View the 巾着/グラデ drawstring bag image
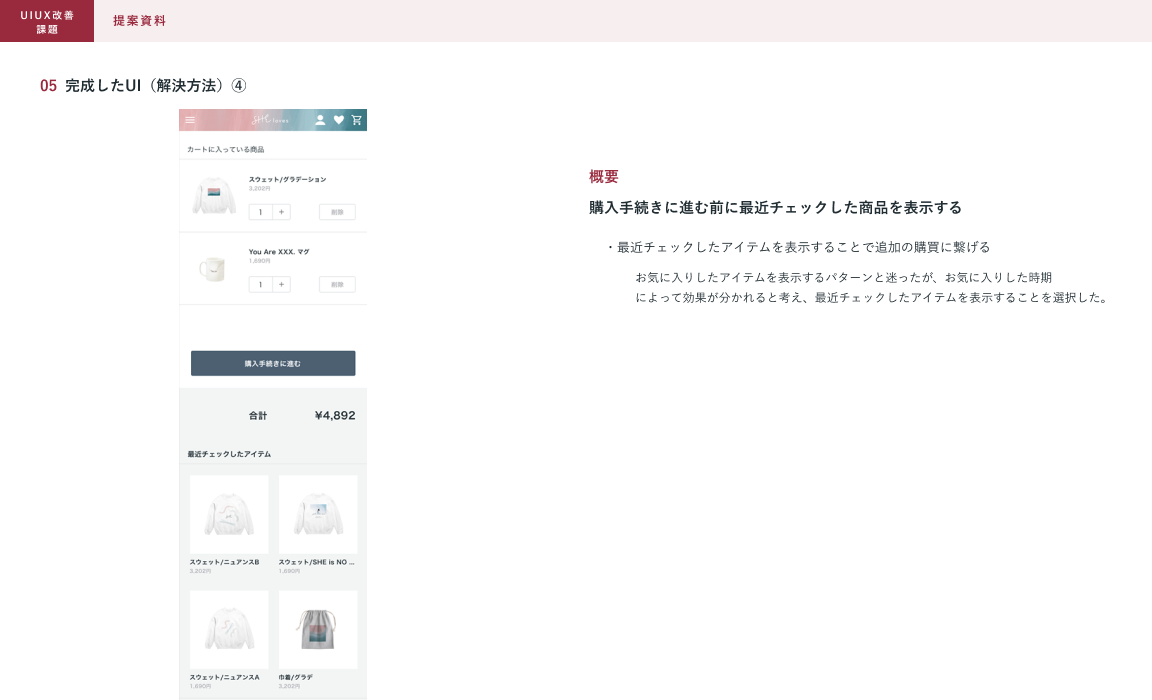This screenshot has width=1152, height=700. [x=318, y=629]
